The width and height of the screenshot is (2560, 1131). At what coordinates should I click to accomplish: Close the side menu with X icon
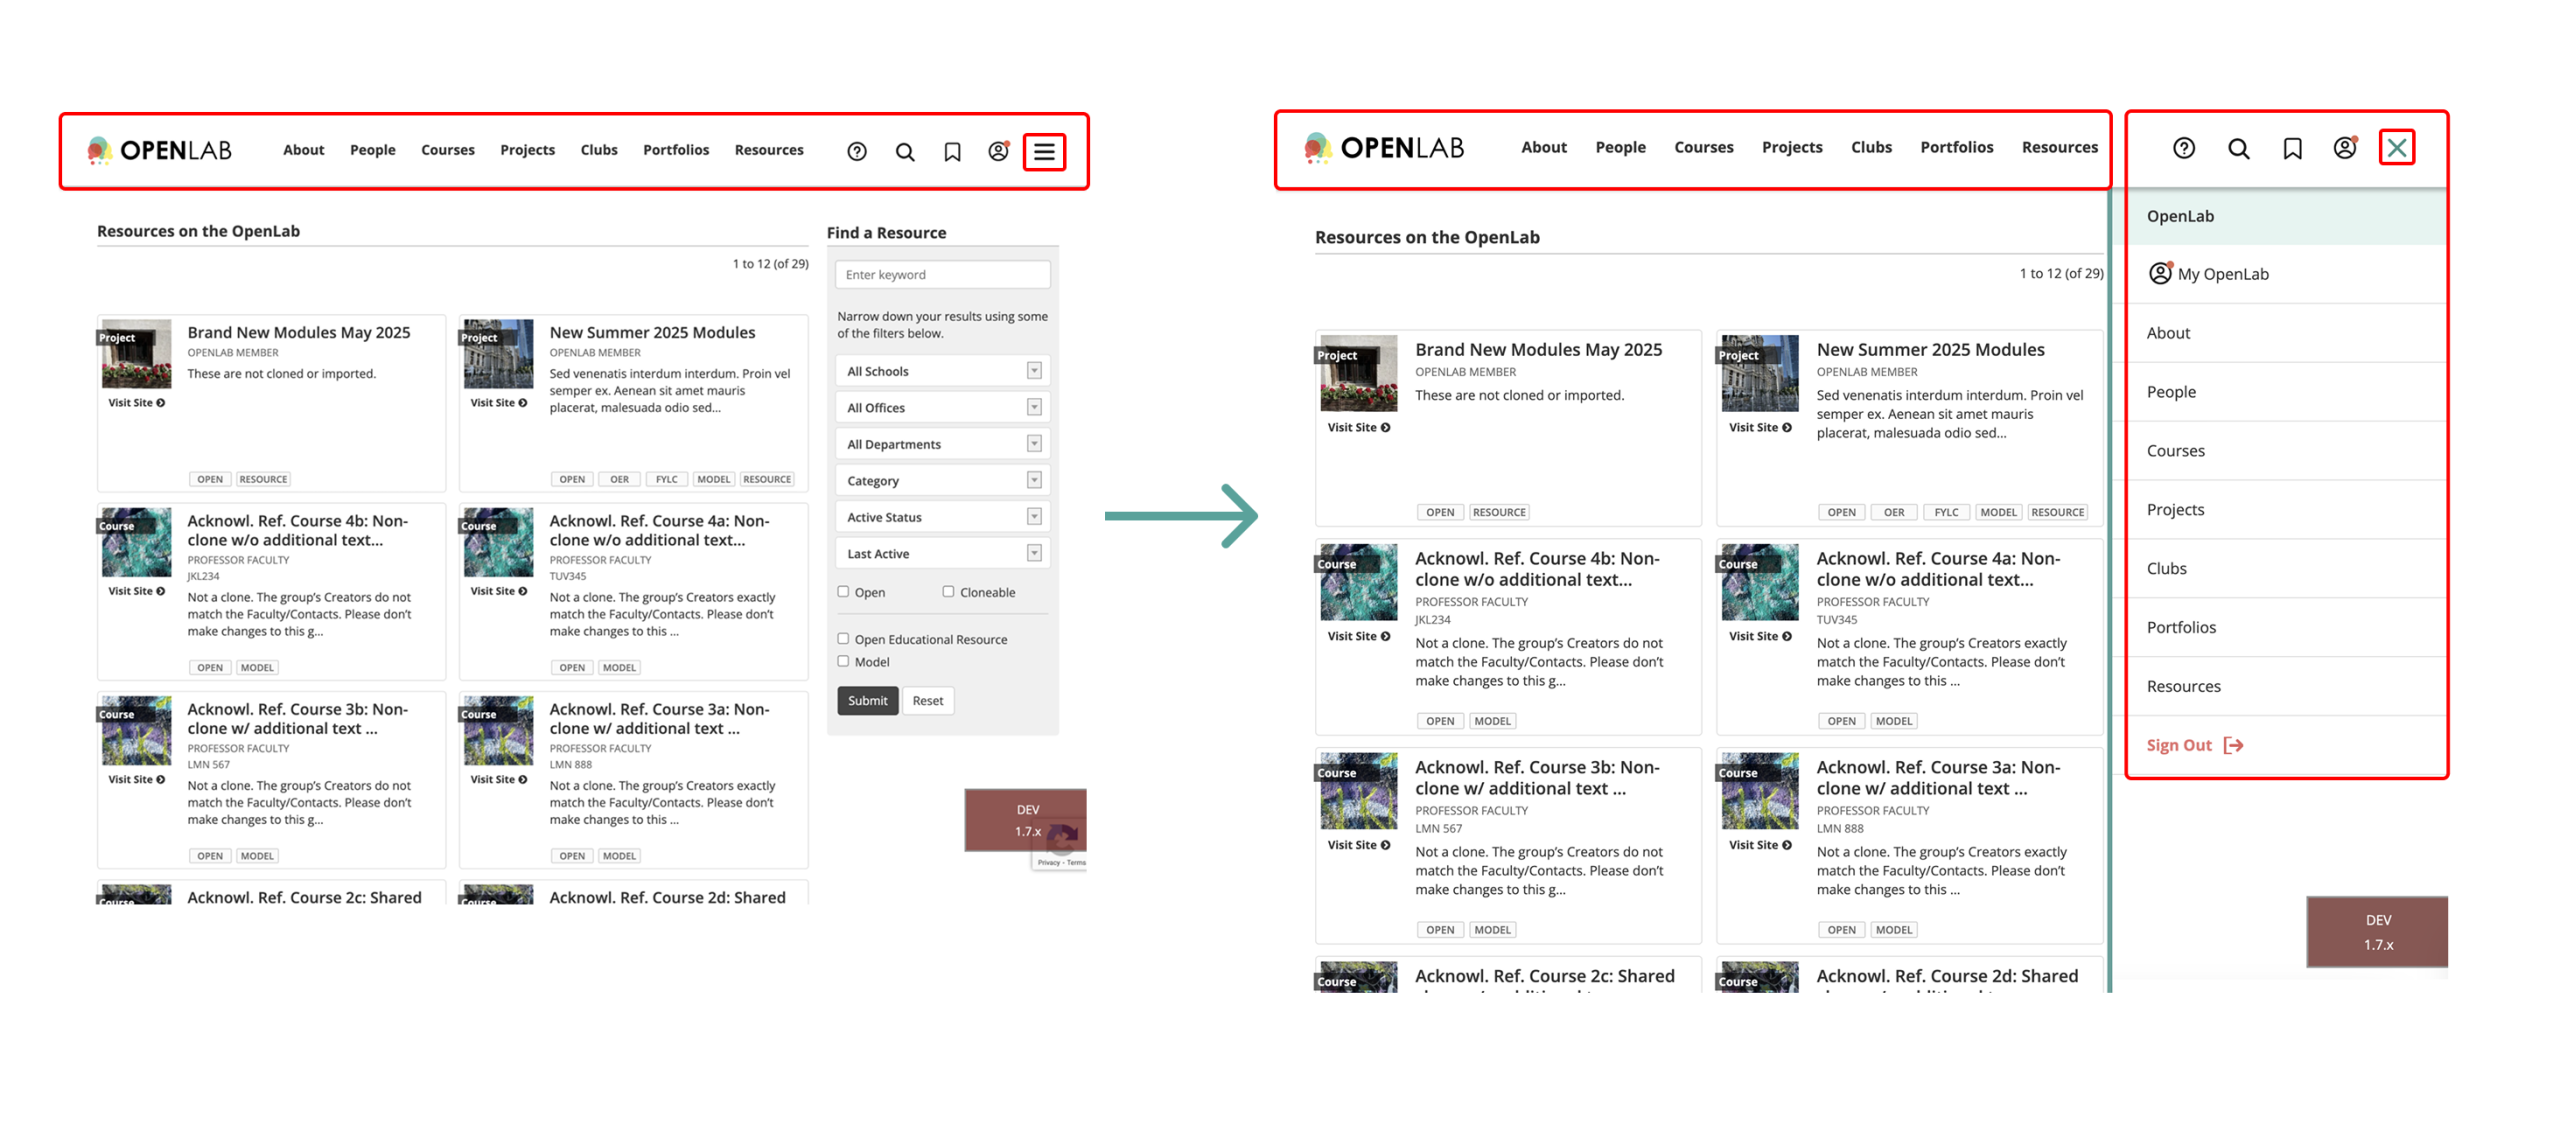click(x=2396, y=148)
